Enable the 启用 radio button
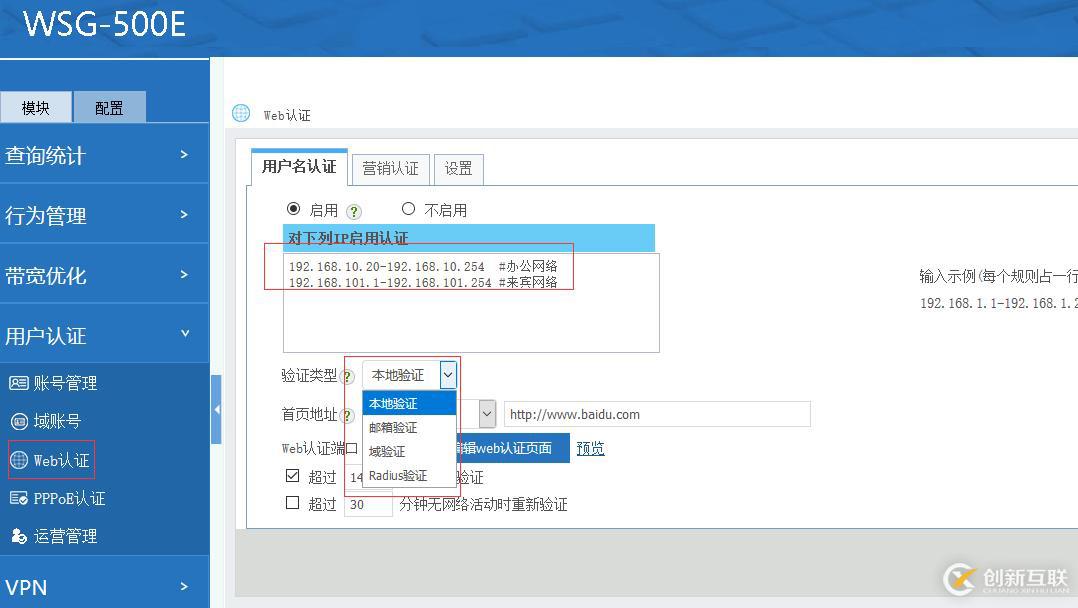 [291, 208]
